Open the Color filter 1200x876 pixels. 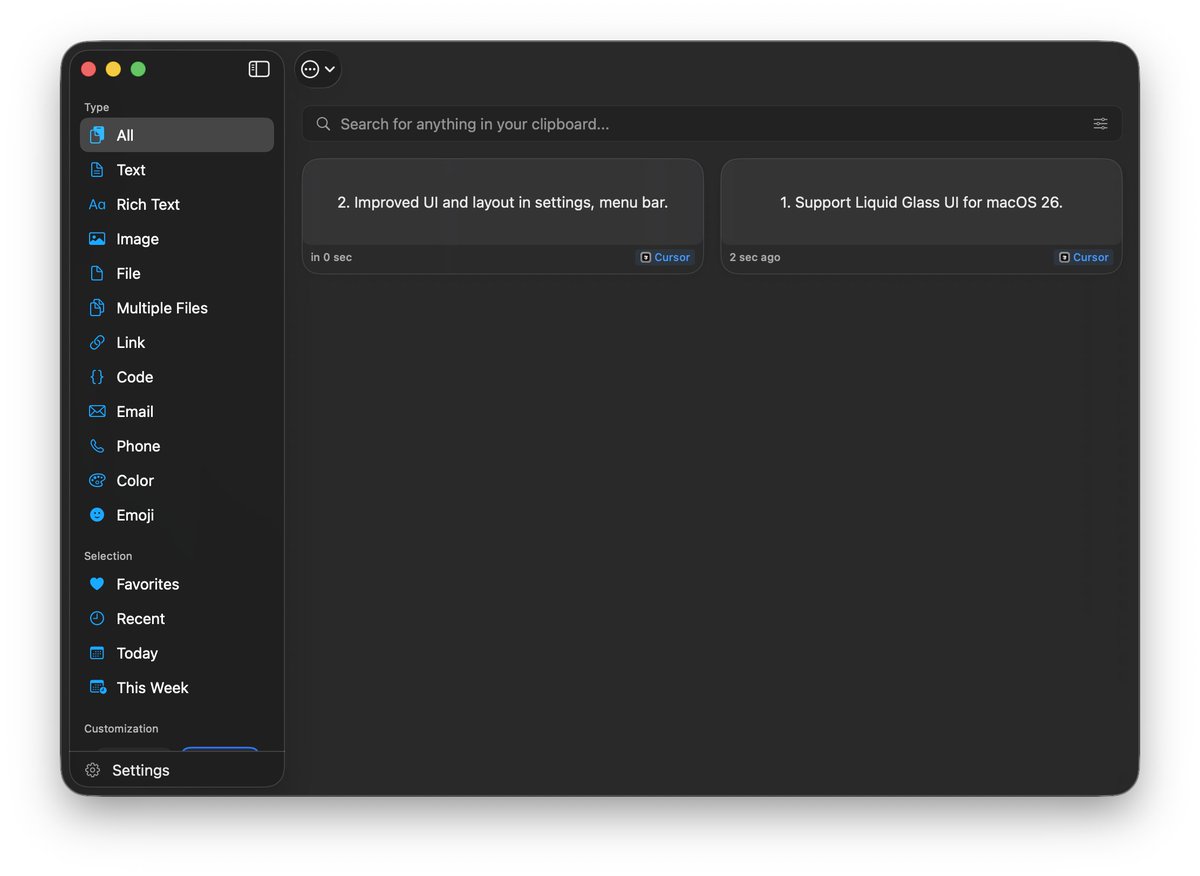click(134, 480)
